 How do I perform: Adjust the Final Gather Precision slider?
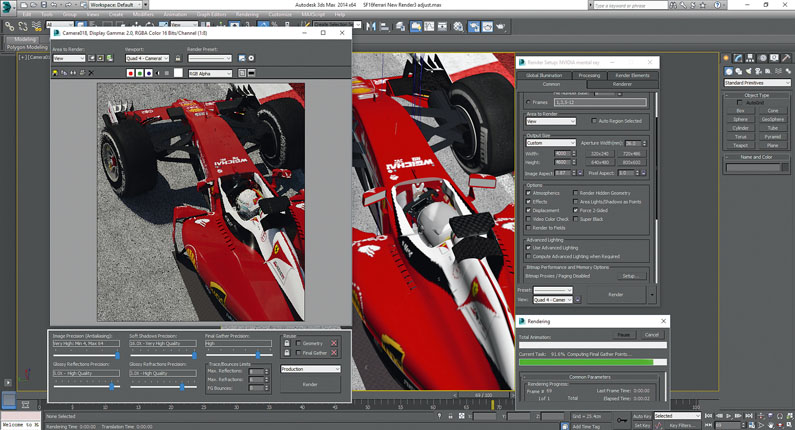pyautogui.click(x=258, y=355)
